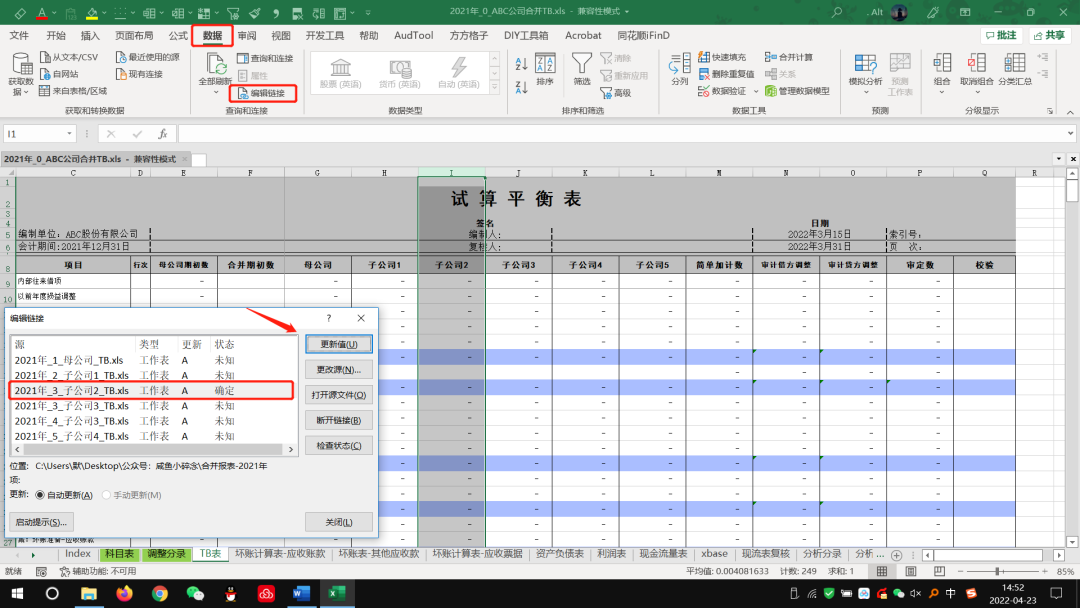Switch to Page Break Preview in status bar
This screenshot has width=1080, height=608.
coord(939,572)
